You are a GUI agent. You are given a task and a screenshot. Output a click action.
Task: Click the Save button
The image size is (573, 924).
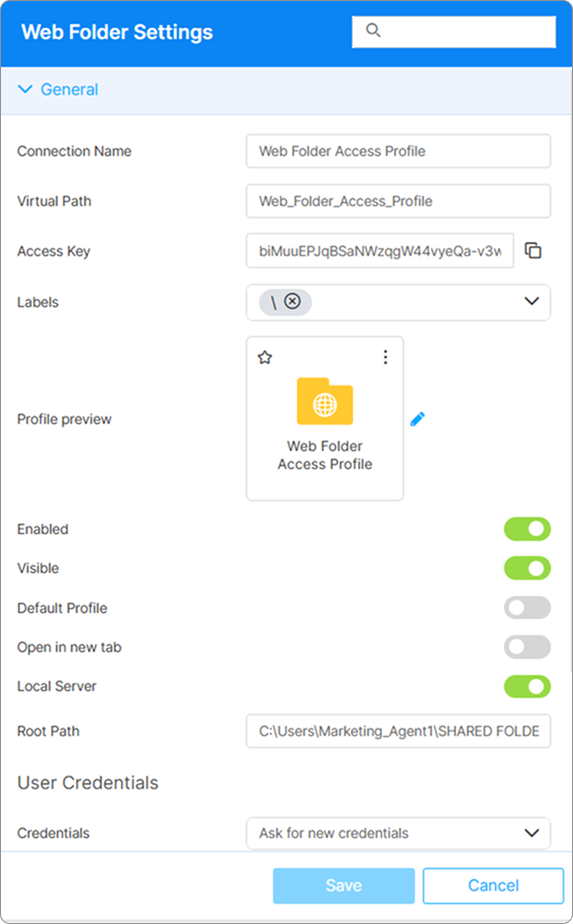[344, 885]
